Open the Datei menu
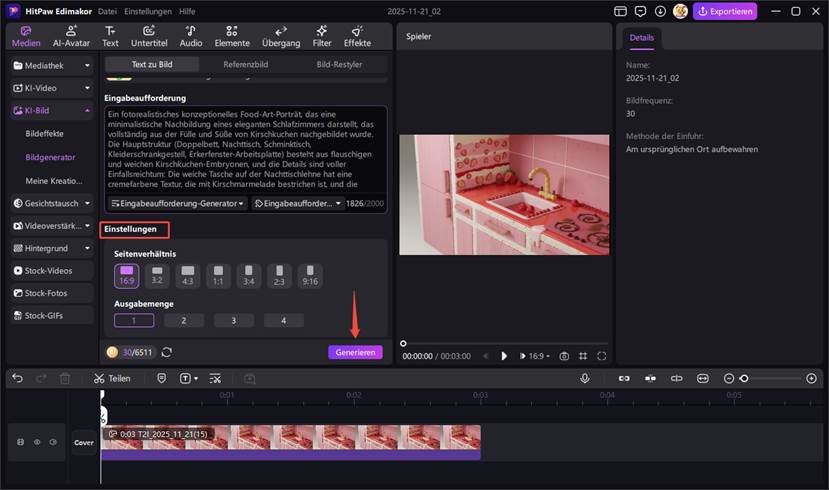Screen dimensions: 829x490 tap(108, 11)
